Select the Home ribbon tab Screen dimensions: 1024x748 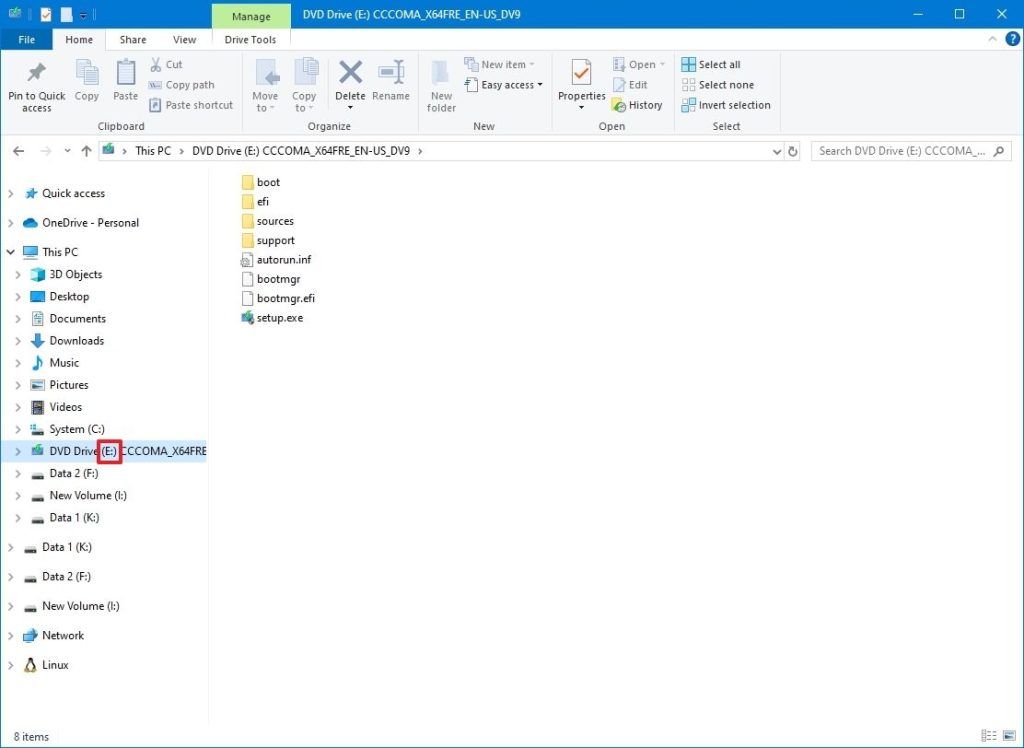[79, 39]
